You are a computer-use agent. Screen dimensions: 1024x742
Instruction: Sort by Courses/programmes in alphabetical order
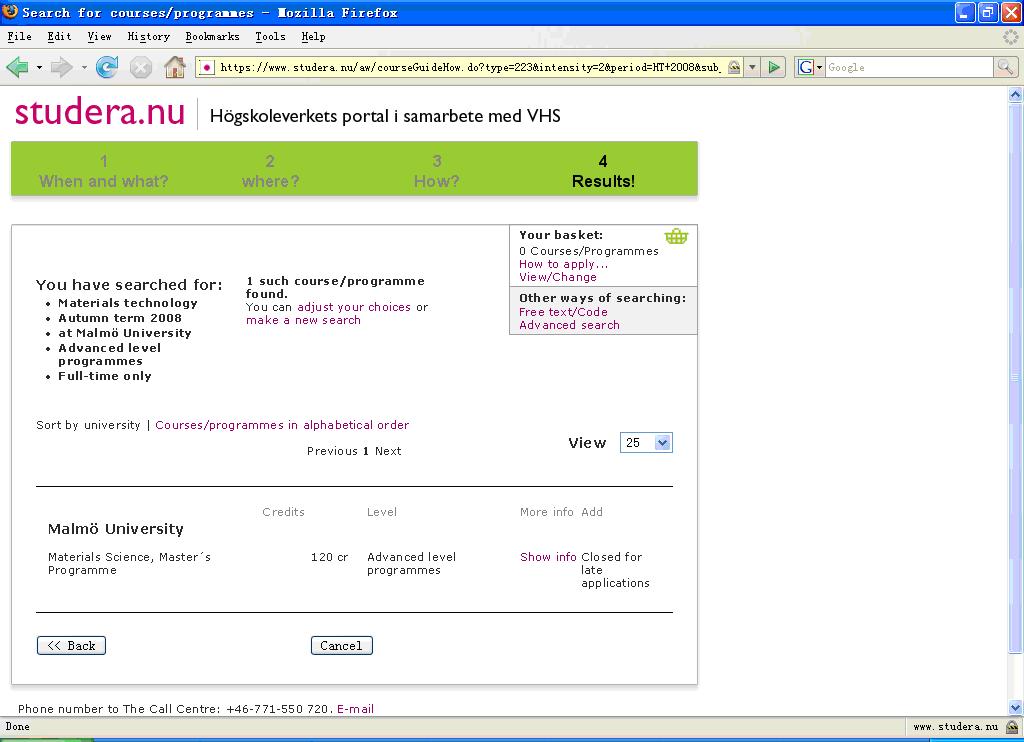[282, 425]
